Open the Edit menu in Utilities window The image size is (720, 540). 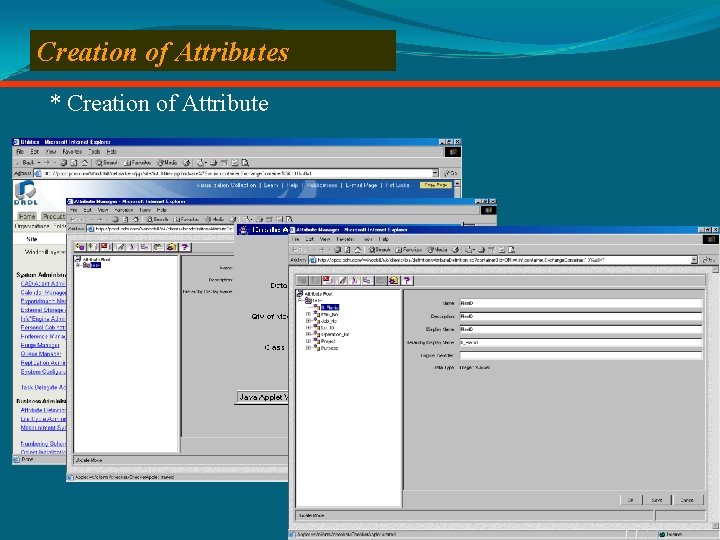[34, 152]
